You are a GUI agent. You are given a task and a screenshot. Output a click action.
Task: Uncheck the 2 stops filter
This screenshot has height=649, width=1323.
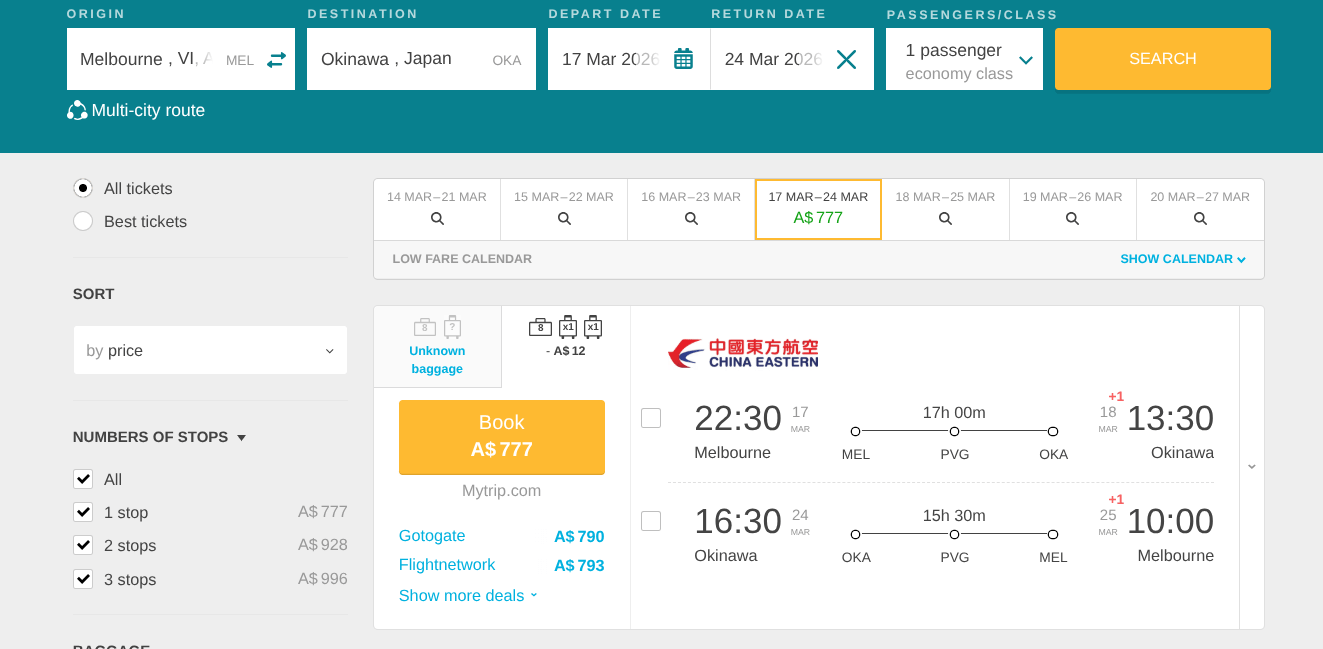[x=83, y=545]
